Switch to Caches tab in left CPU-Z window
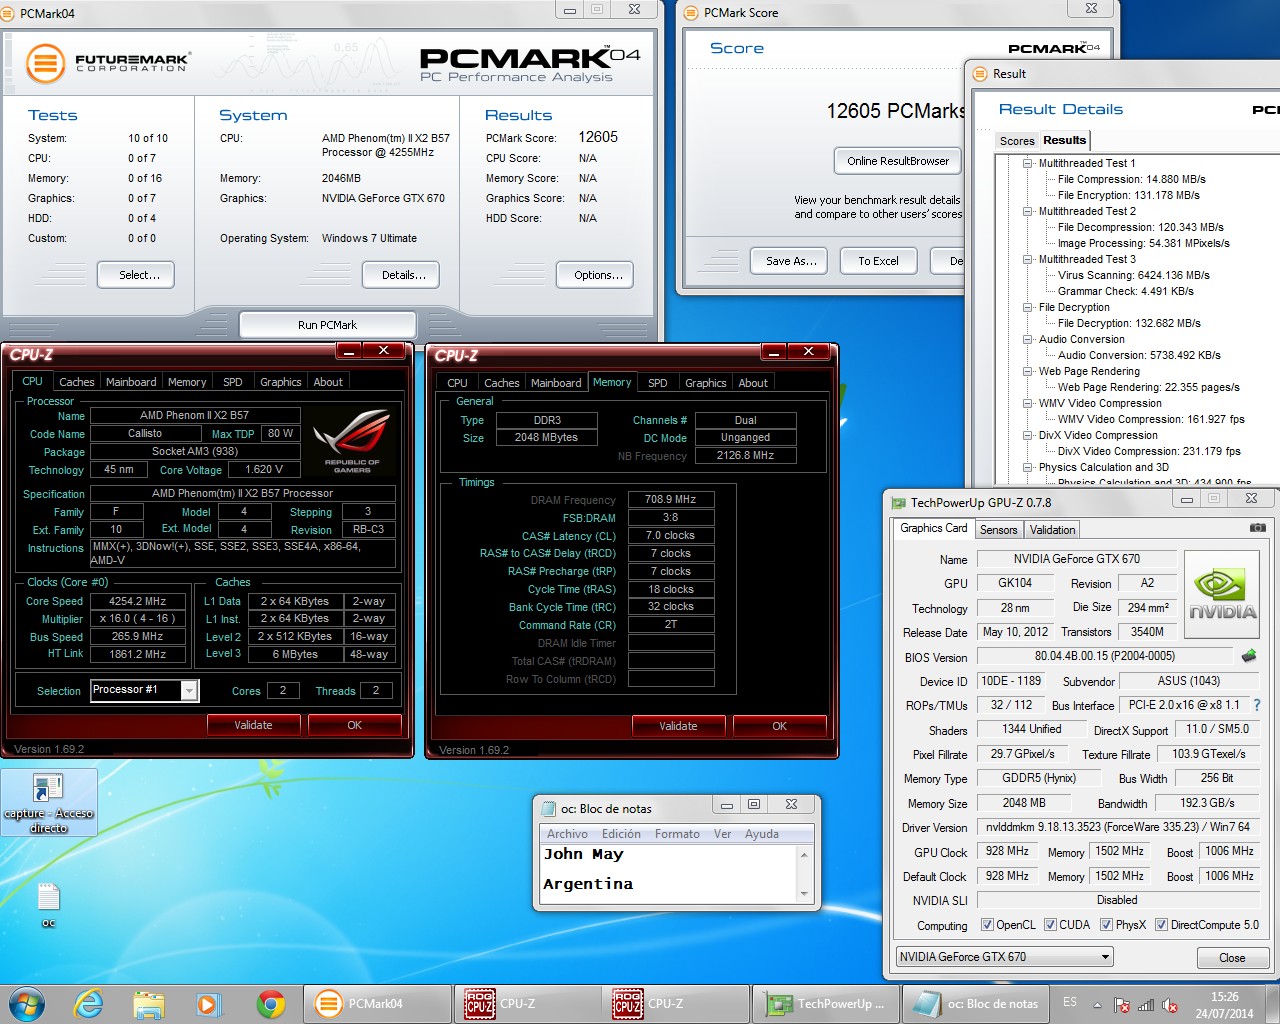This screenshot has width=1280, height=1024. pos(76,382)
